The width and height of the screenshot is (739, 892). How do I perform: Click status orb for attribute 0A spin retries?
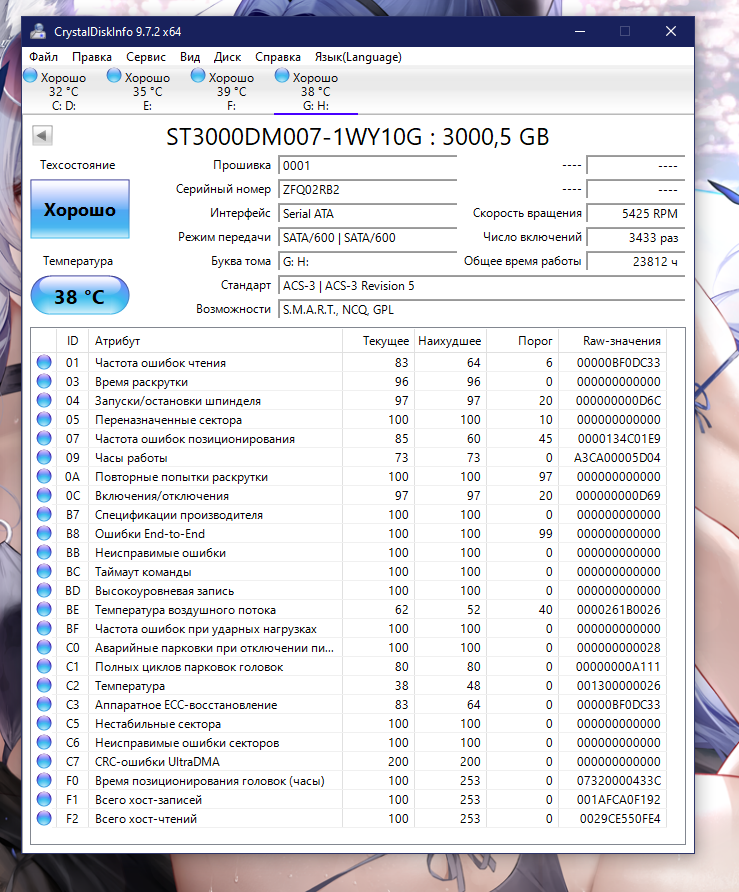click(x=44, y=476)
